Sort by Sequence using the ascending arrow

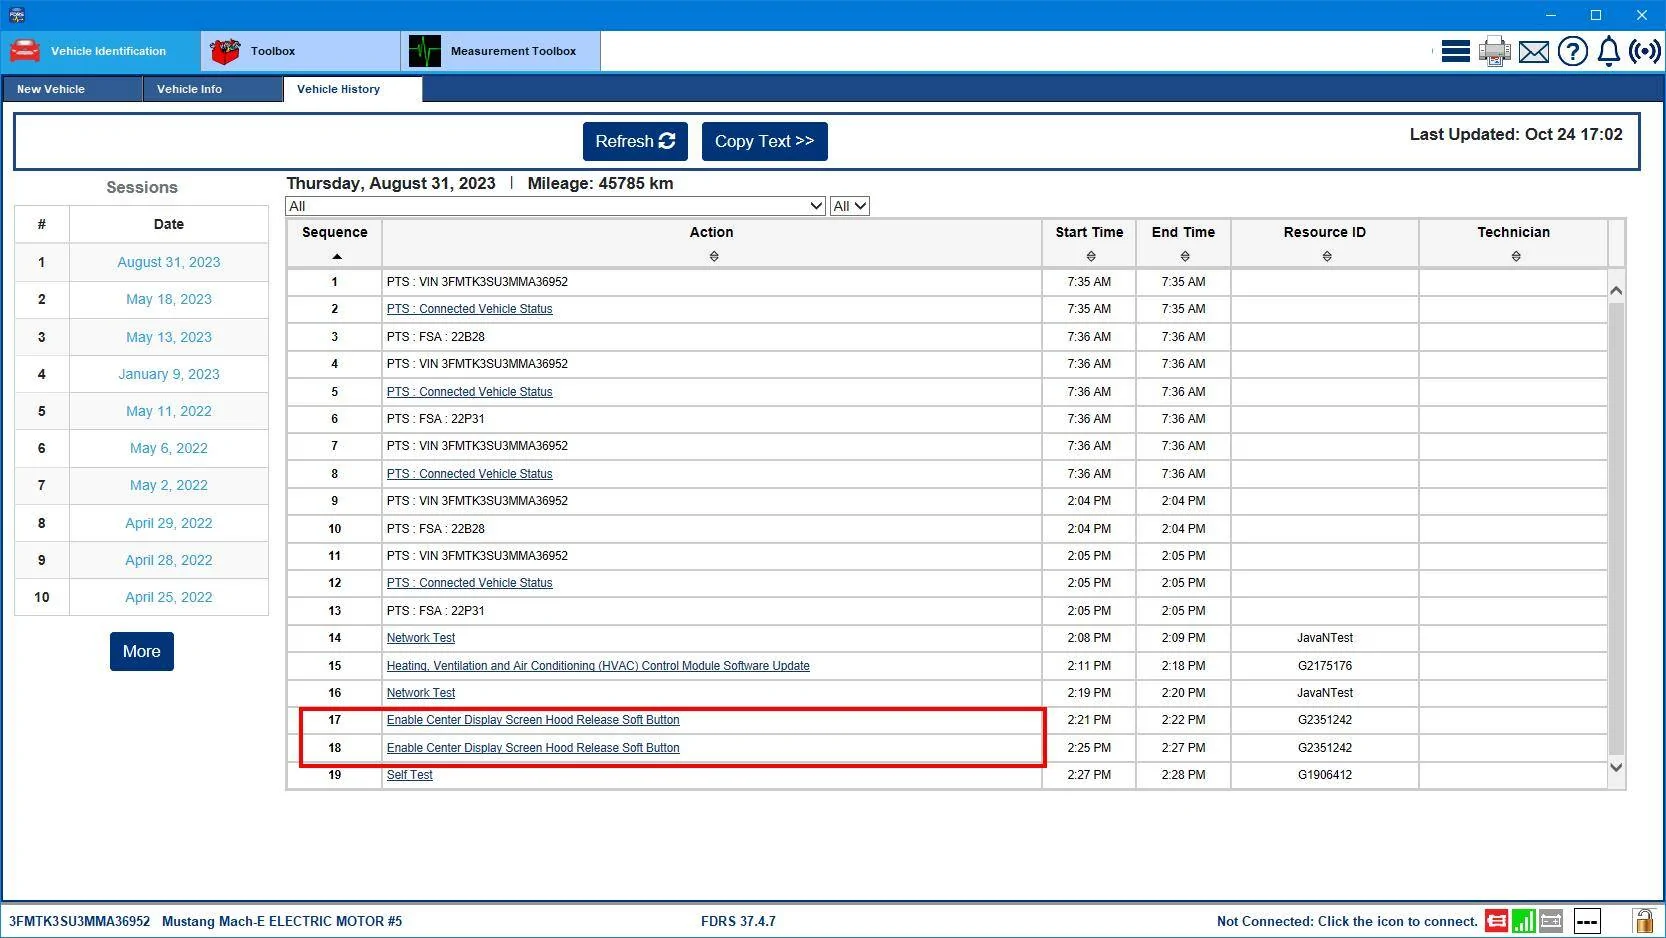coord(337,257)
